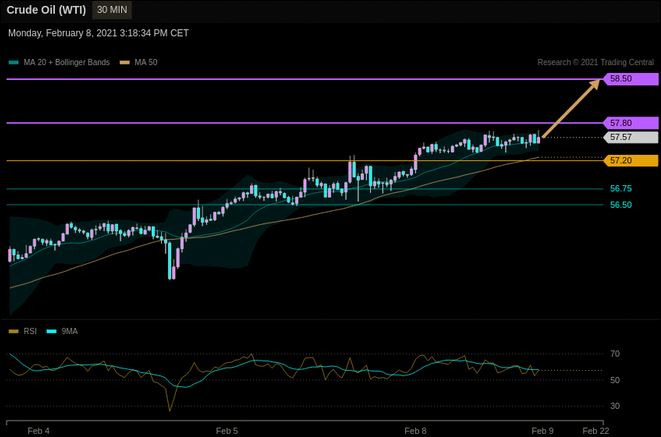Click the RSI 50 axis value
Image resolution: width=661 pixels, height=437 pixels.
click(615, 380)
